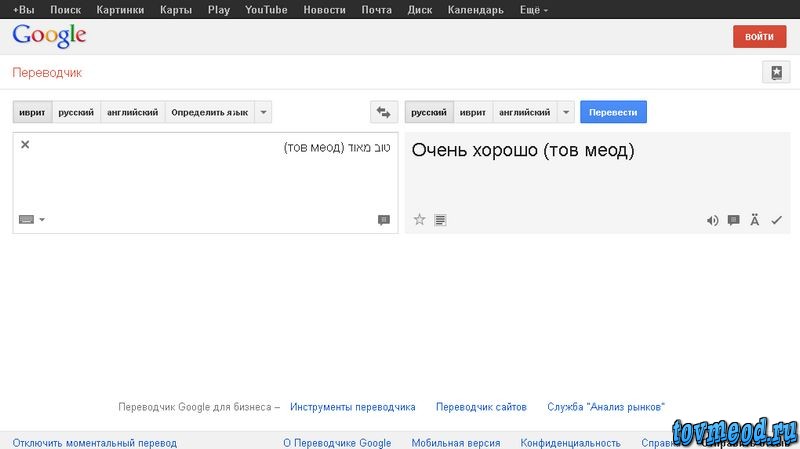Expand keyboard input method arrow

42,219
